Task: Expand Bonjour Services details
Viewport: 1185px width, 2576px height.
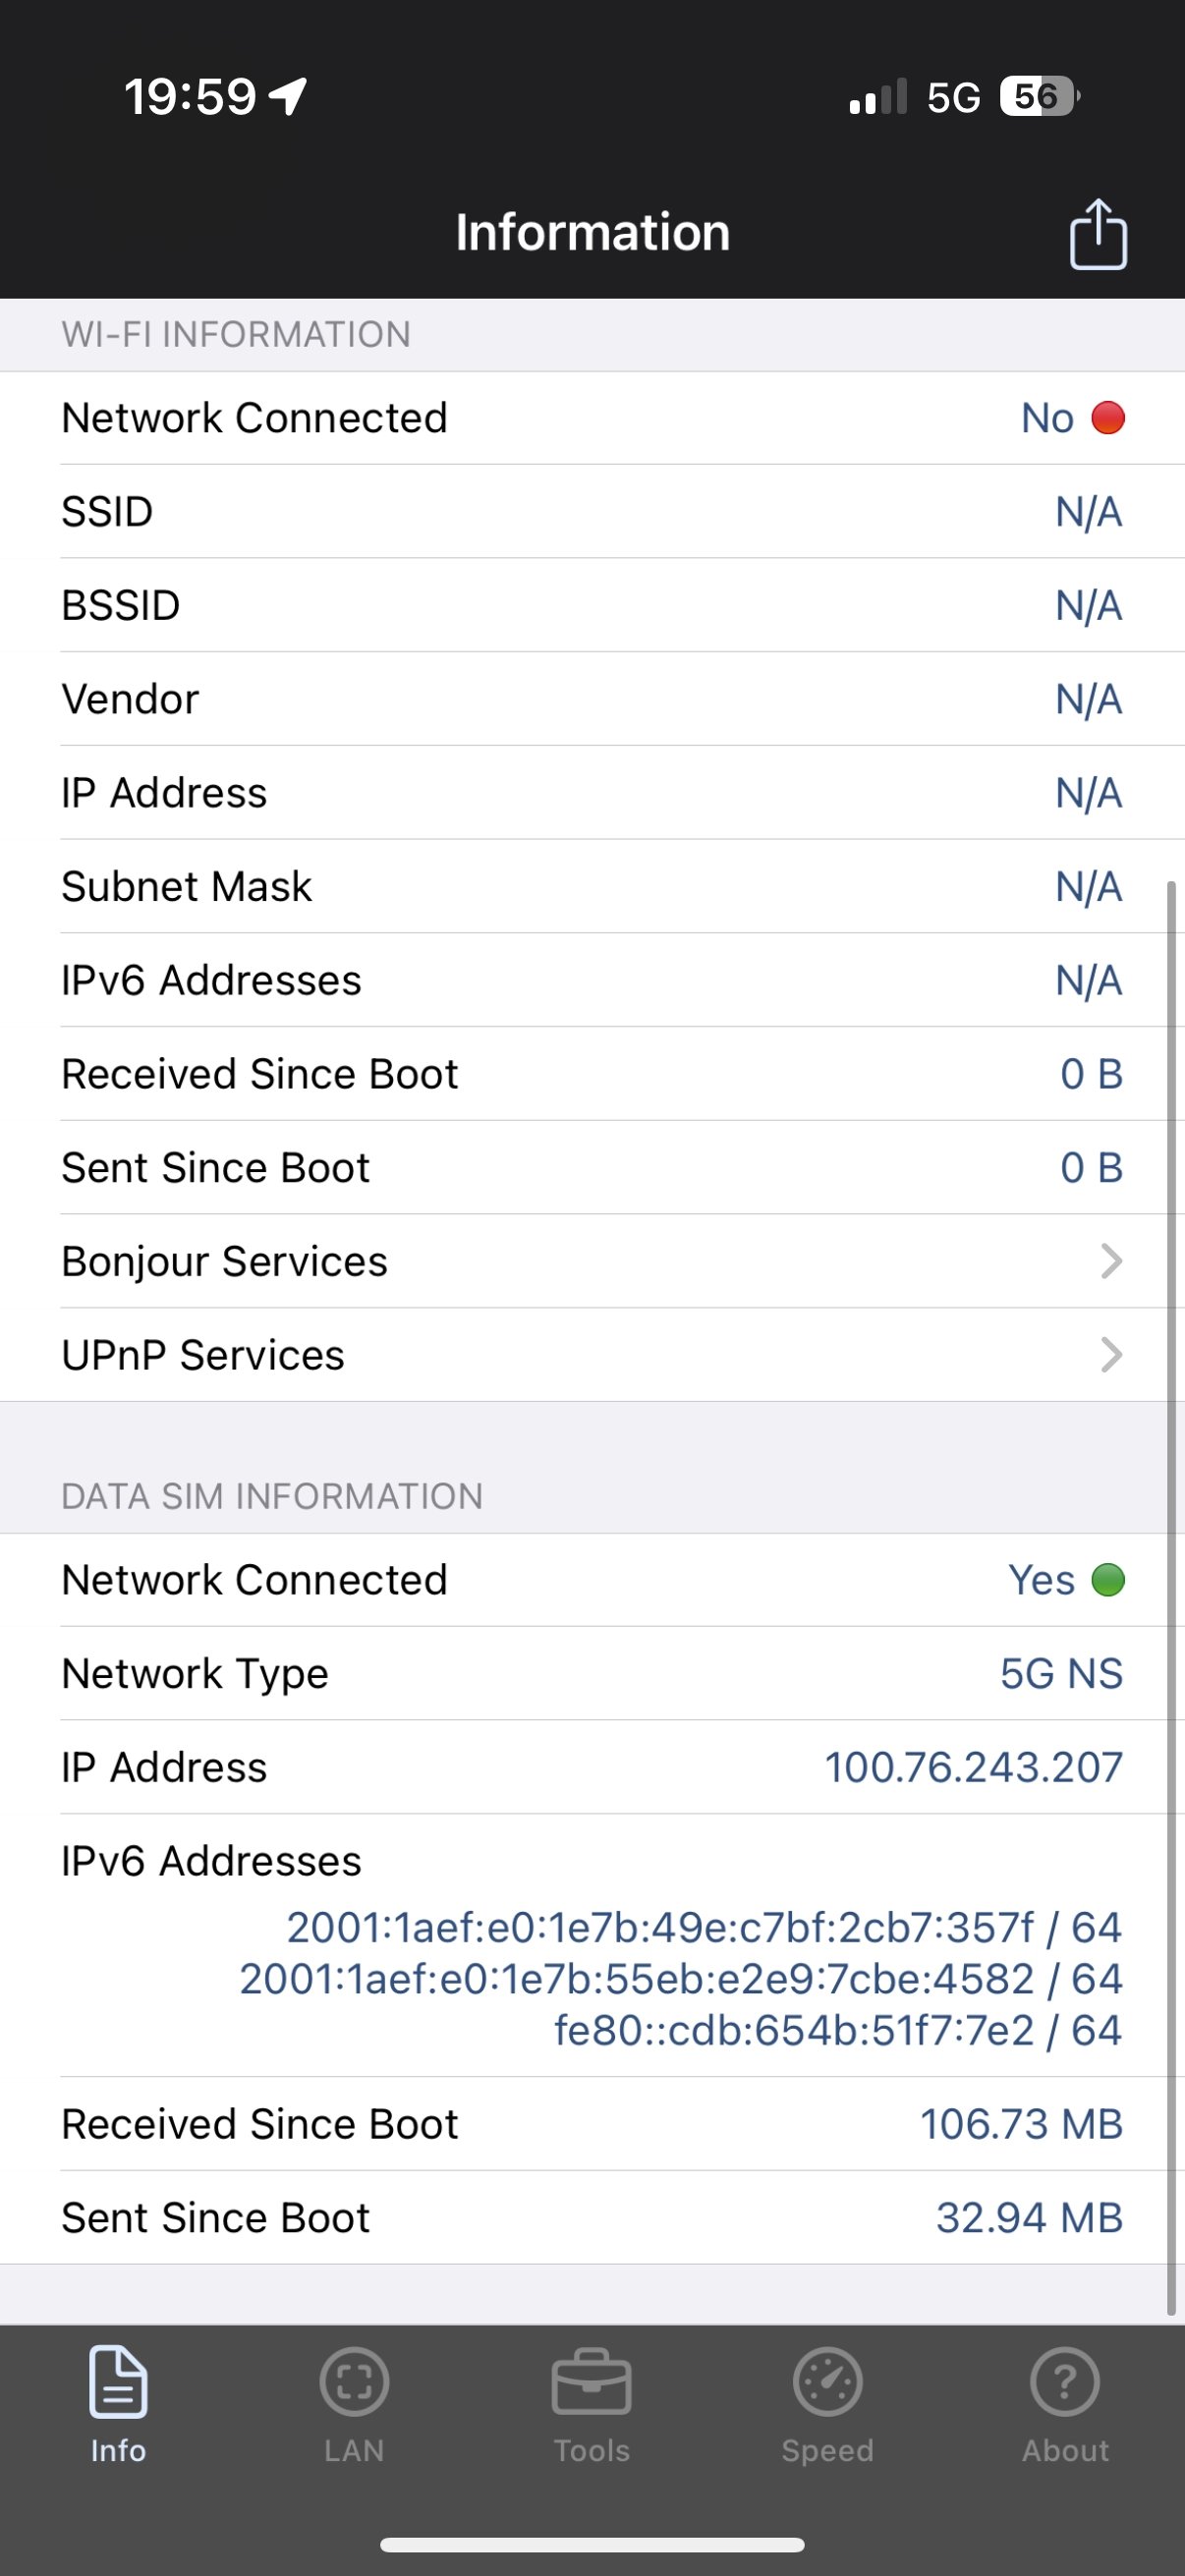Action: click(x=592, y=1261)
